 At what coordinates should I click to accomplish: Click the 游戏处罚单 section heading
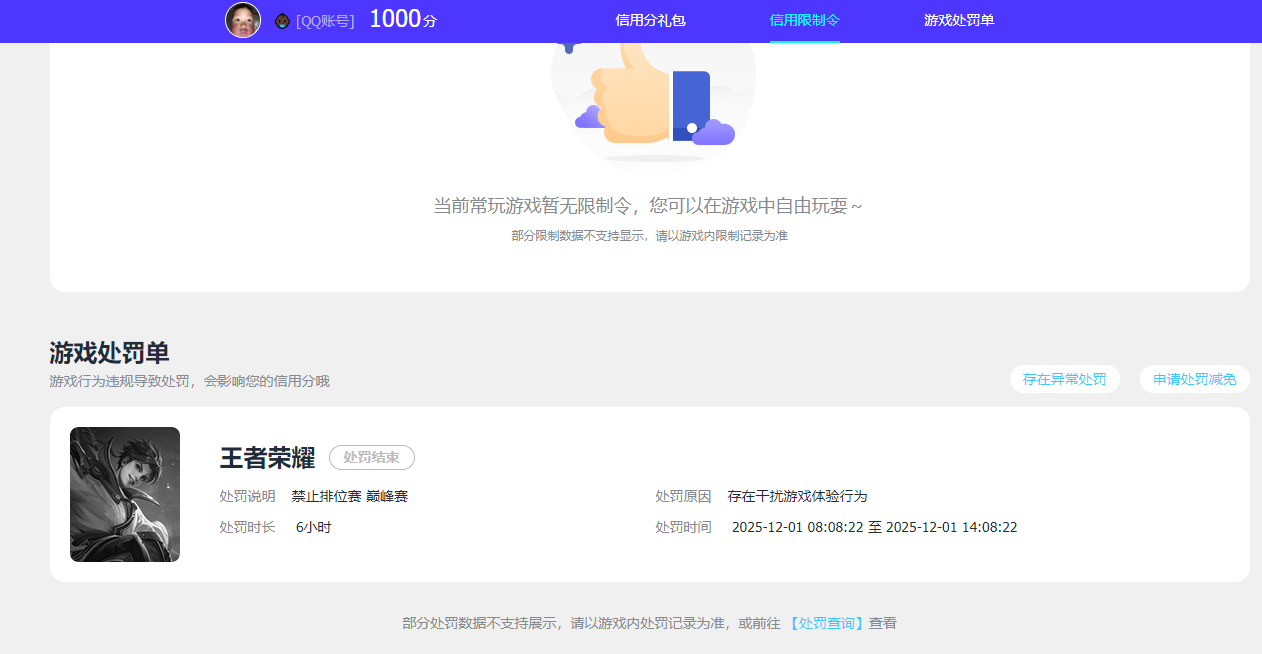[x=109, y=353]
